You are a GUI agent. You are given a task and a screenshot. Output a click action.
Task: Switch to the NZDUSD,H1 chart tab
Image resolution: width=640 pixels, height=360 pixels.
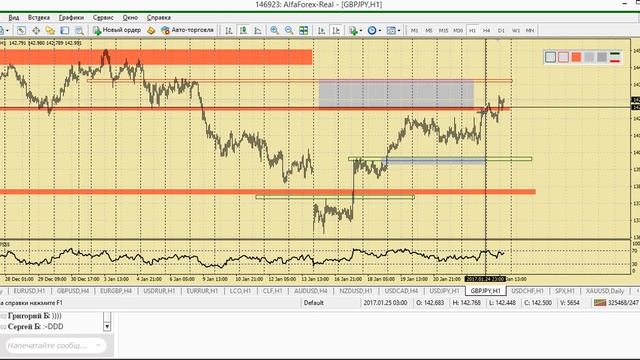tap(356, 291)
